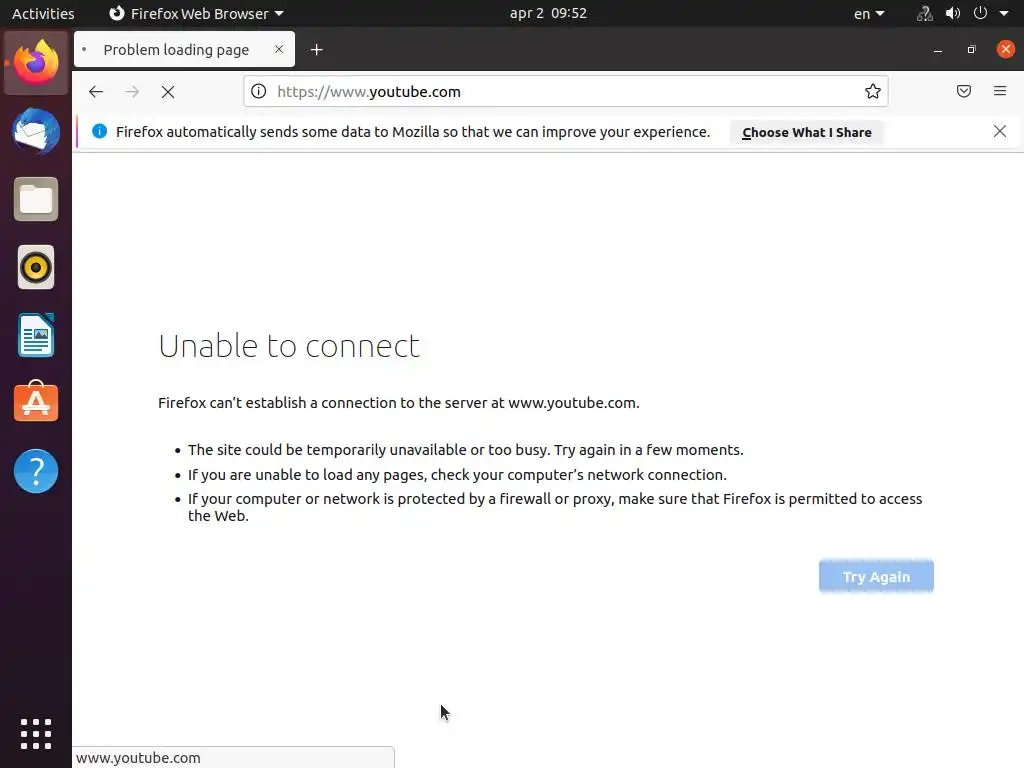The width and height of the screenshot is (1024, 768).
Task: Click the URL address field
Action: tap(566, 91)
